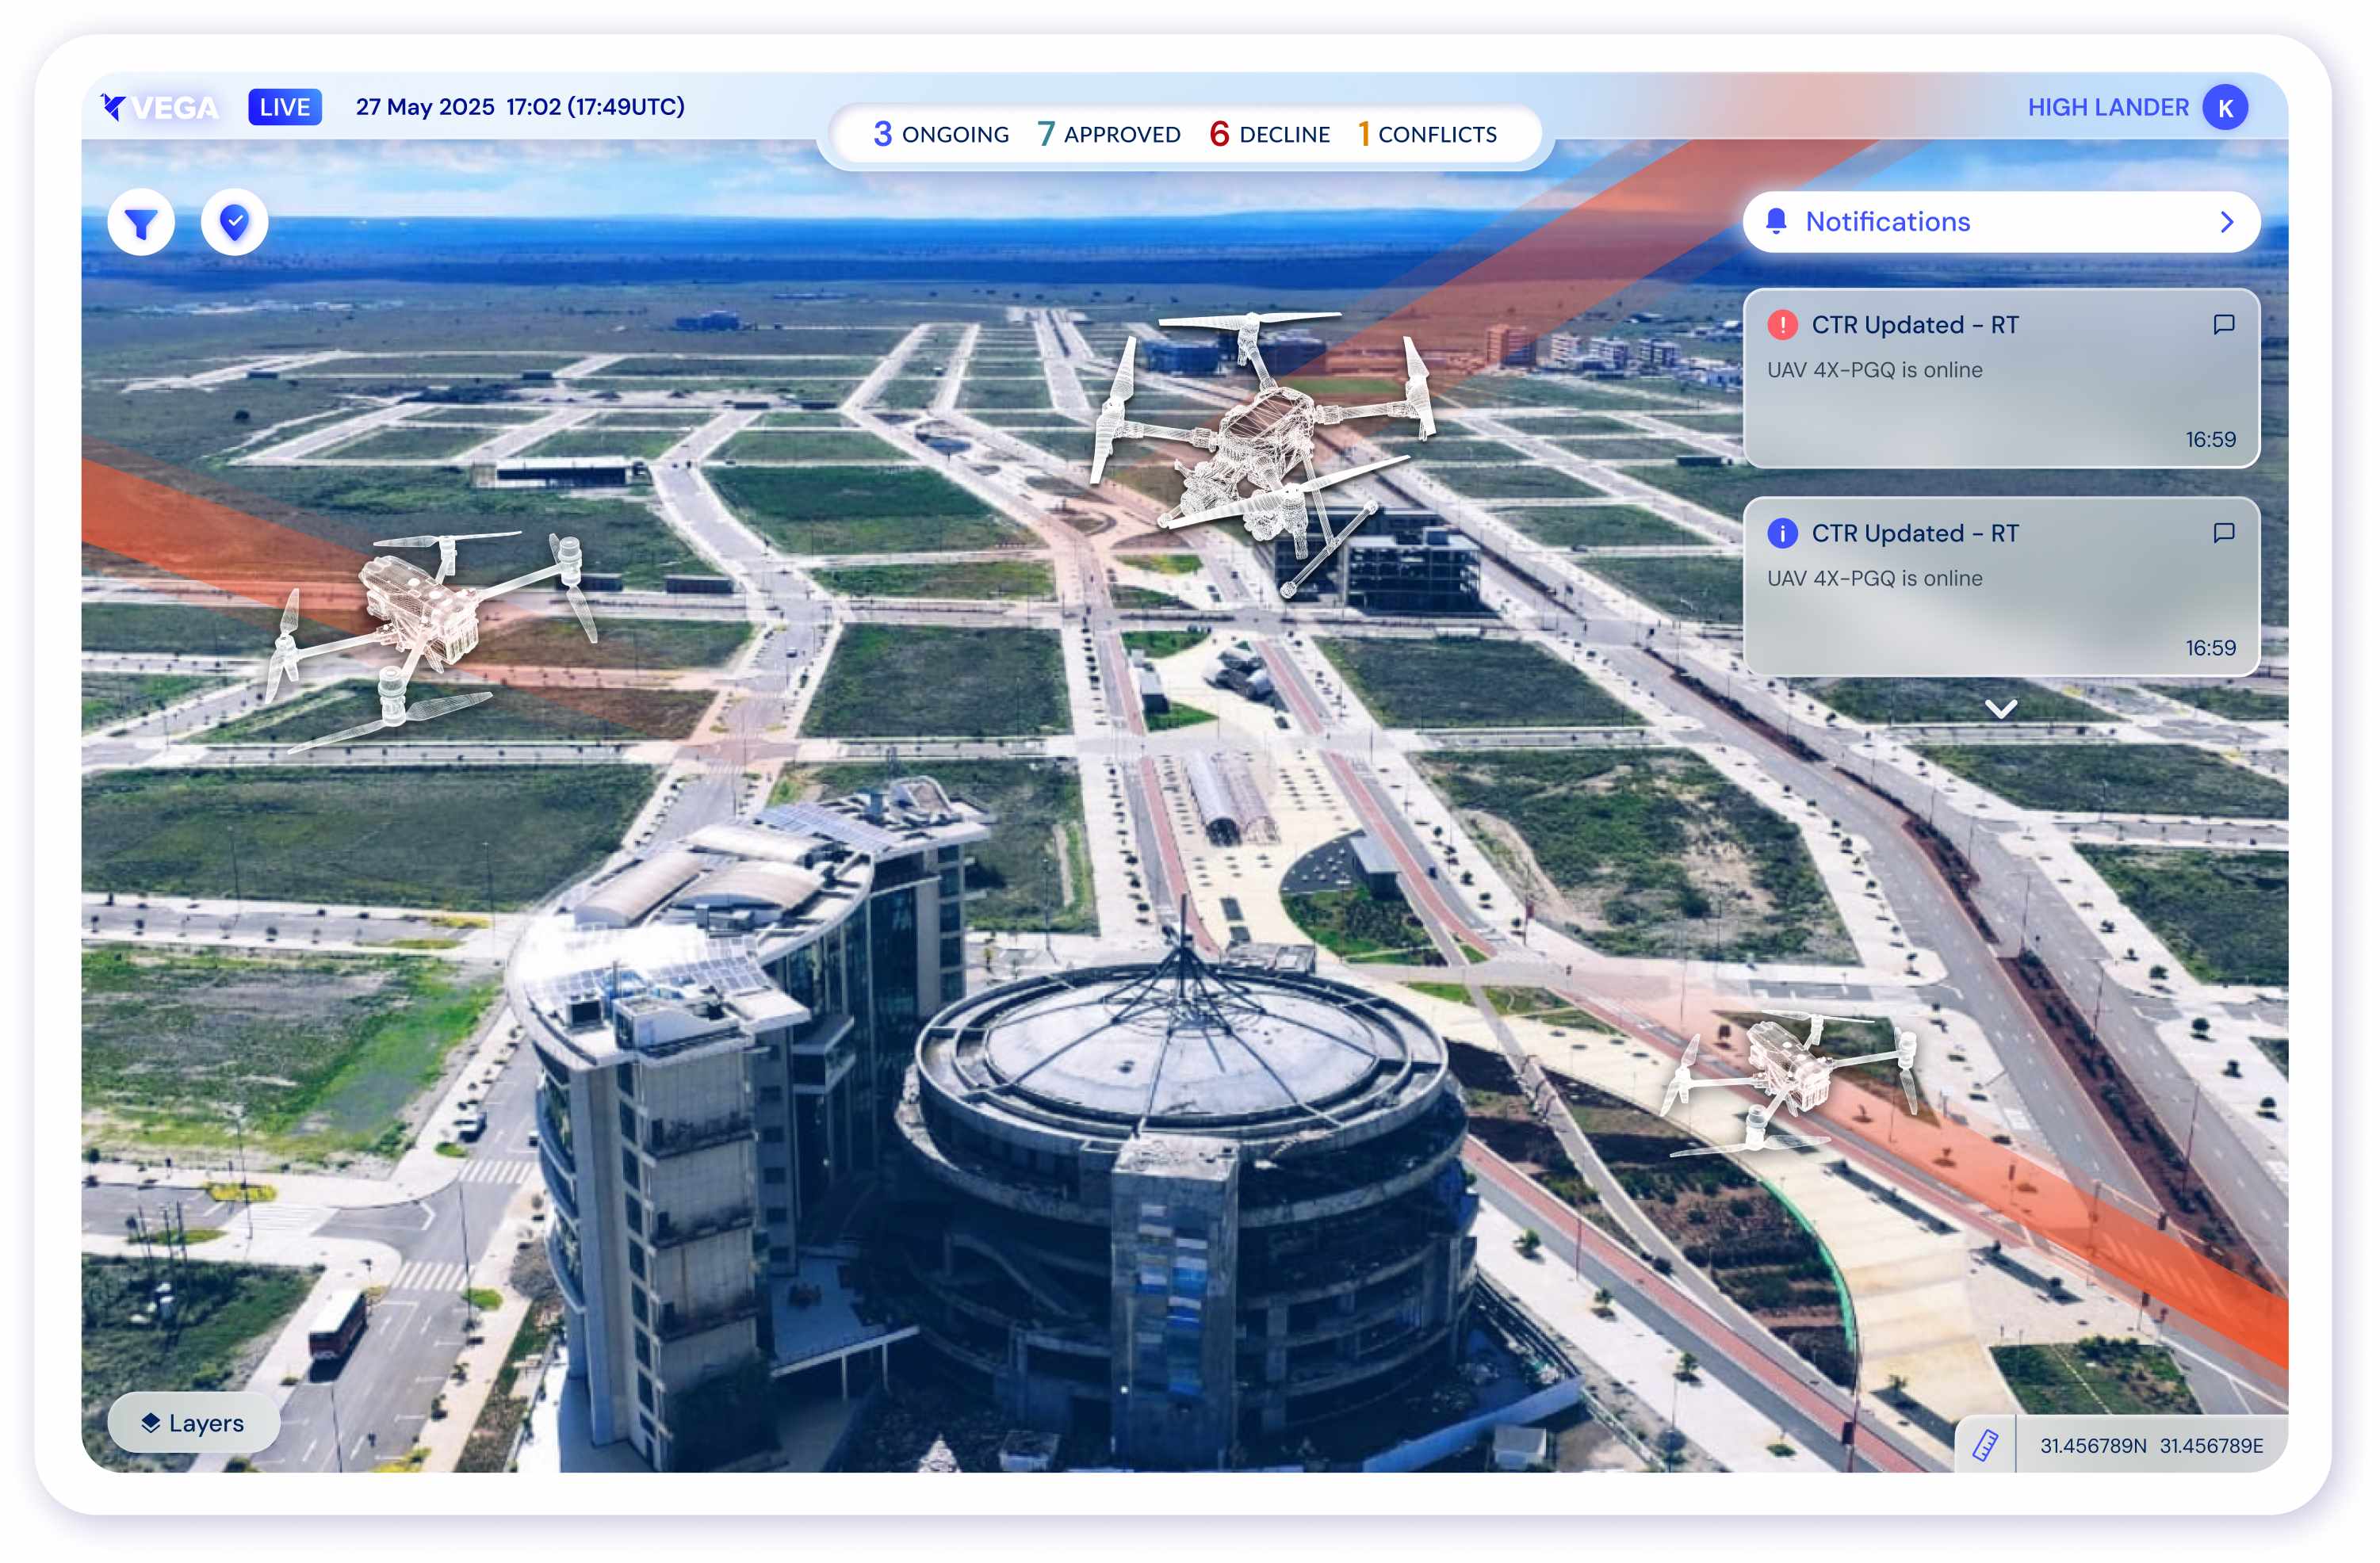Expand more notifications with down chevron
This screenshot has width=2380, height=1563.
click(x=2000, y=709)
